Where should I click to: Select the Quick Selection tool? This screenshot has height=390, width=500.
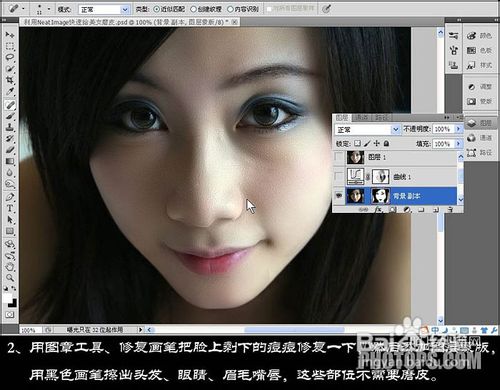[x=10, y=69]
